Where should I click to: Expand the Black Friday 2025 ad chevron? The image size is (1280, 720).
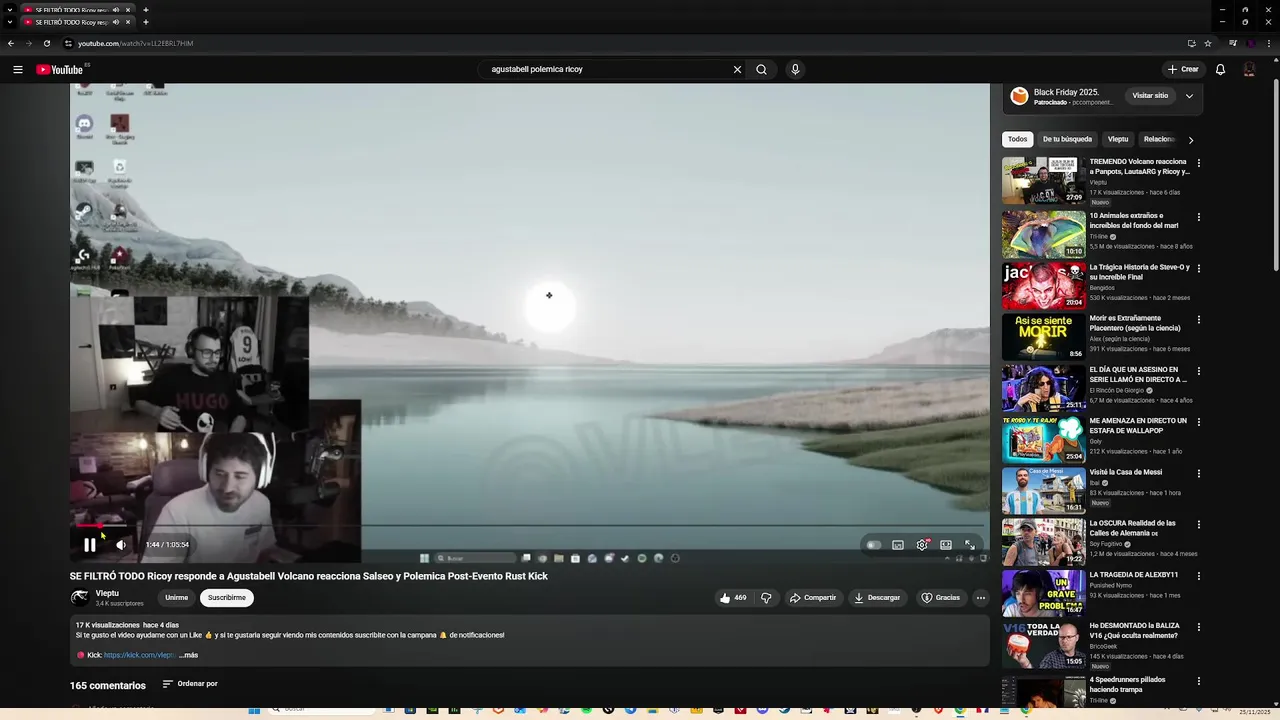pyautogui.click(x=1189, y=96)
